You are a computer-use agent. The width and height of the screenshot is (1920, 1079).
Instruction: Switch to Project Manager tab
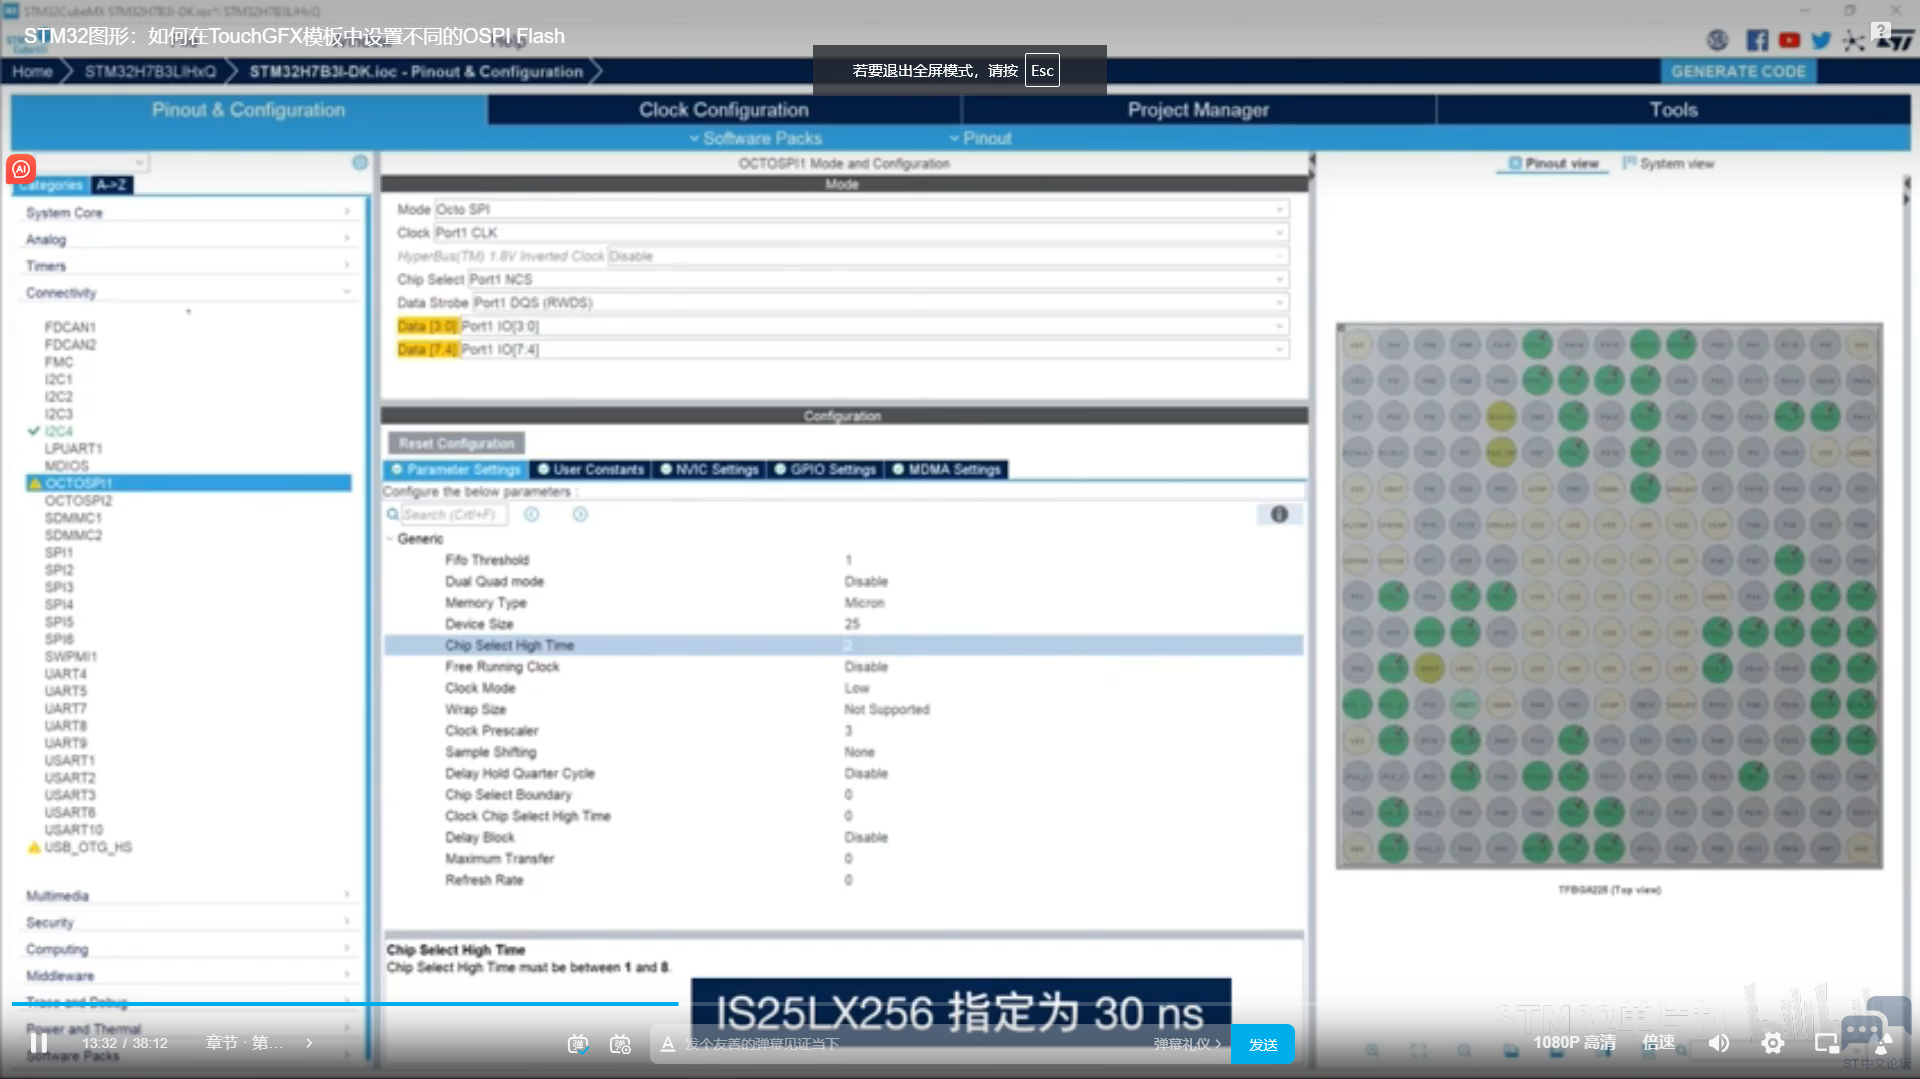pyautogui.click(x=1198, y=110)
